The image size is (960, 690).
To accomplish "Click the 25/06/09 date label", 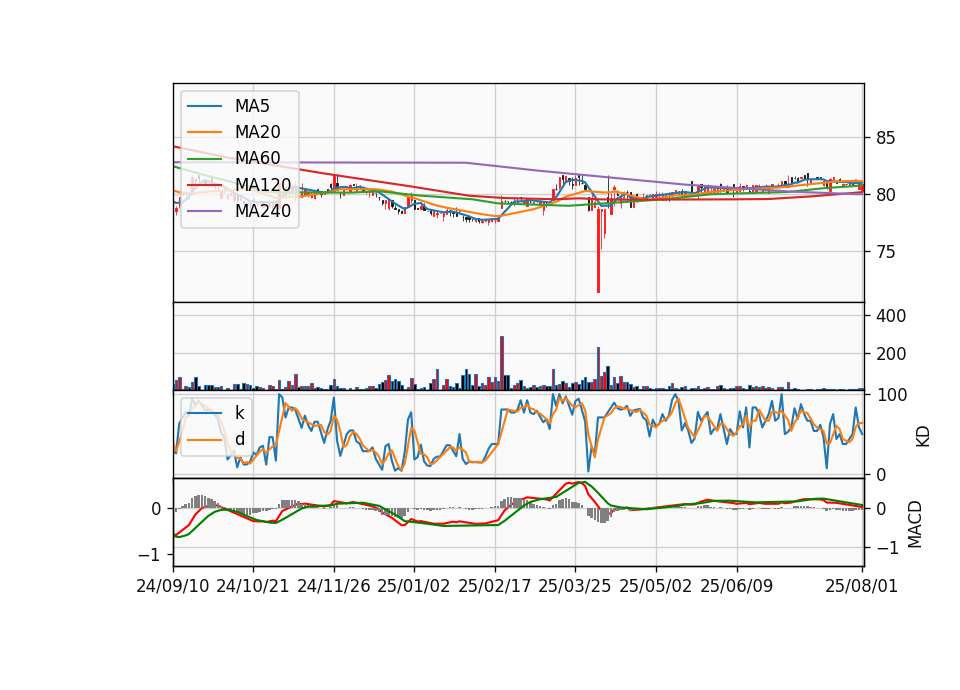I will point(737,586).
